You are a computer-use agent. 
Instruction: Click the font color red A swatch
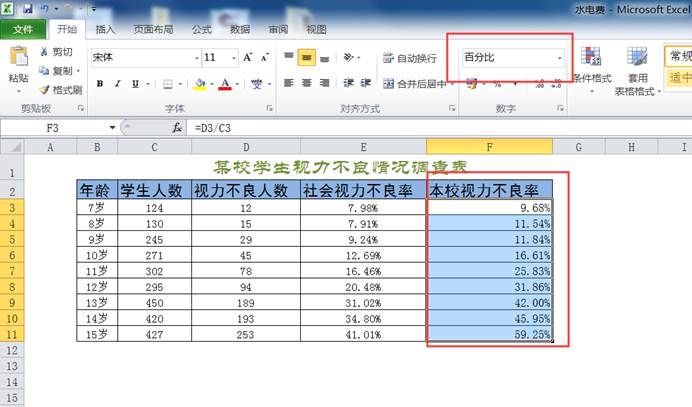tap(225, 84)
